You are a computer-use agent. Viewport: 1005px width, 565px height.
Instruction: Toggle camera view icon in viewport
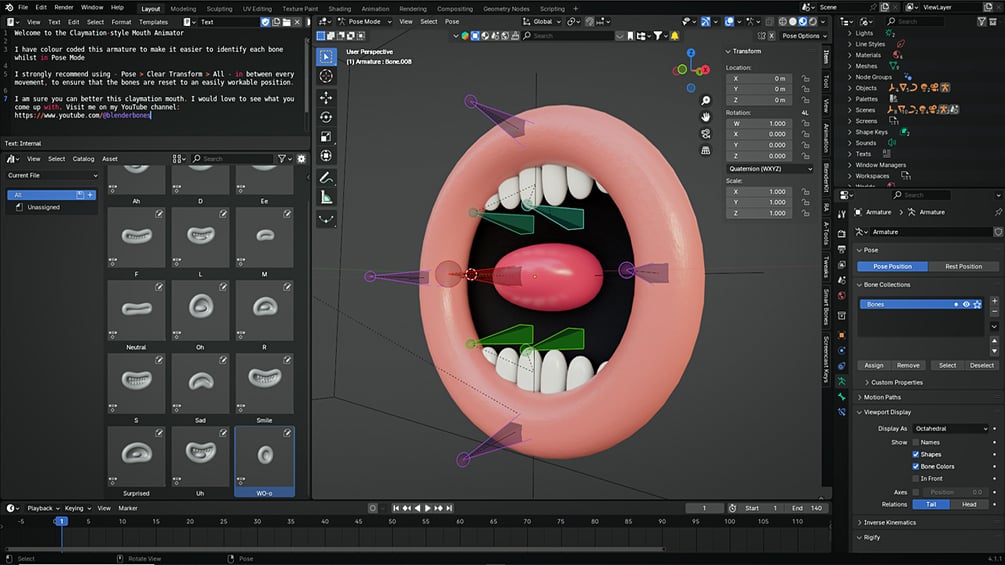[706, 134]
